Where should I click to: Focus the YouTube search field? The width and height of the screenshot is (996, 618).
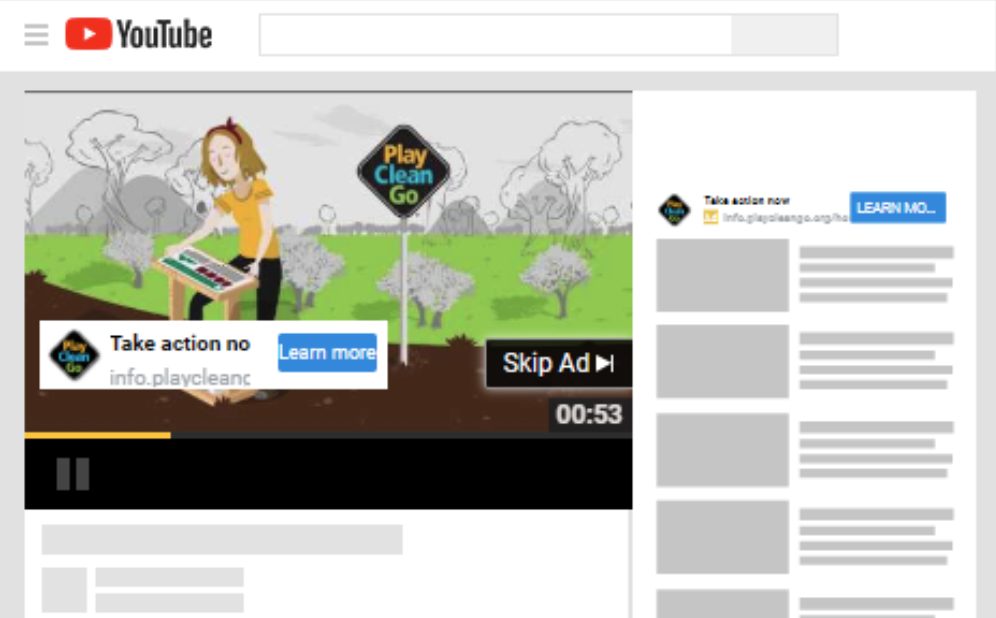click(495, 35)
